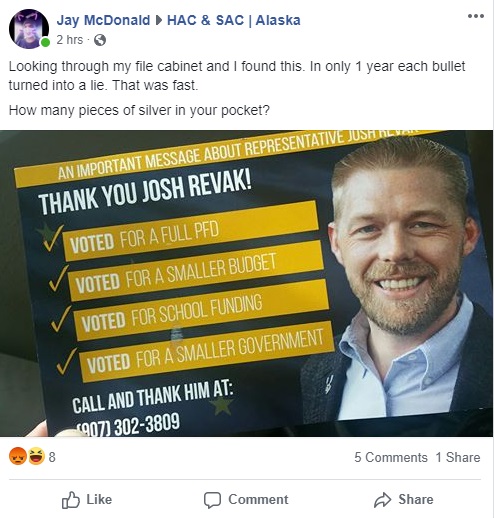Open the Josh Revak mailer photo
This screenshot has width=494, height=518.
point(247,283)
